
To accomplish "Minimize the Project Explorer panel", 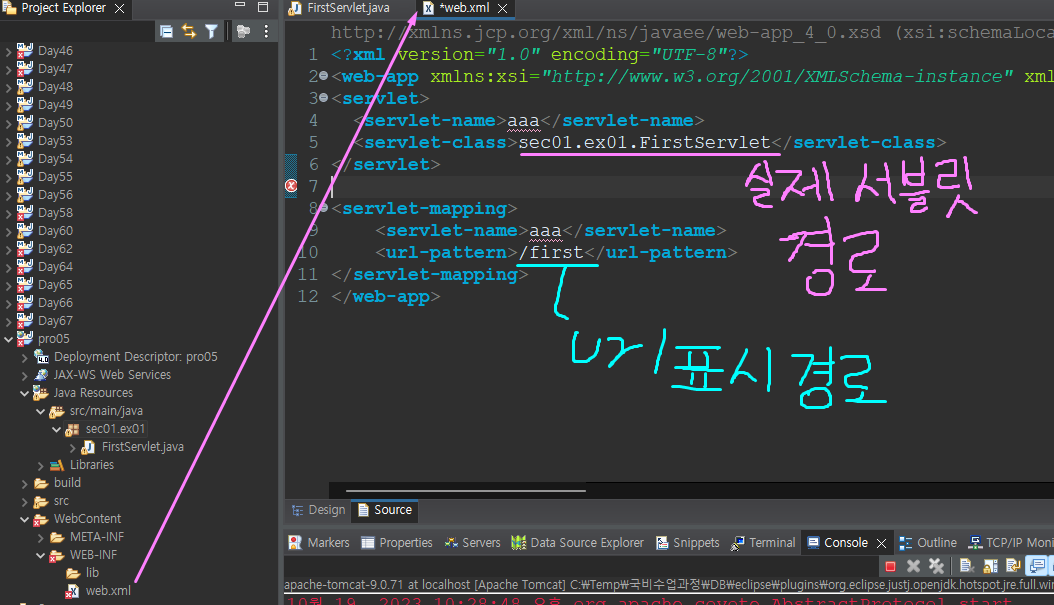I will (240, 5).
